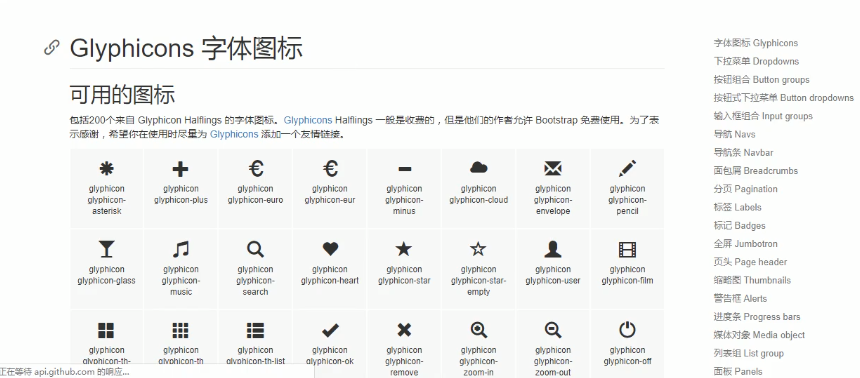Go to 输入框组合 Input groups
Image resolution: width=860 pixels, height=378 pixels.
[763, 116]
